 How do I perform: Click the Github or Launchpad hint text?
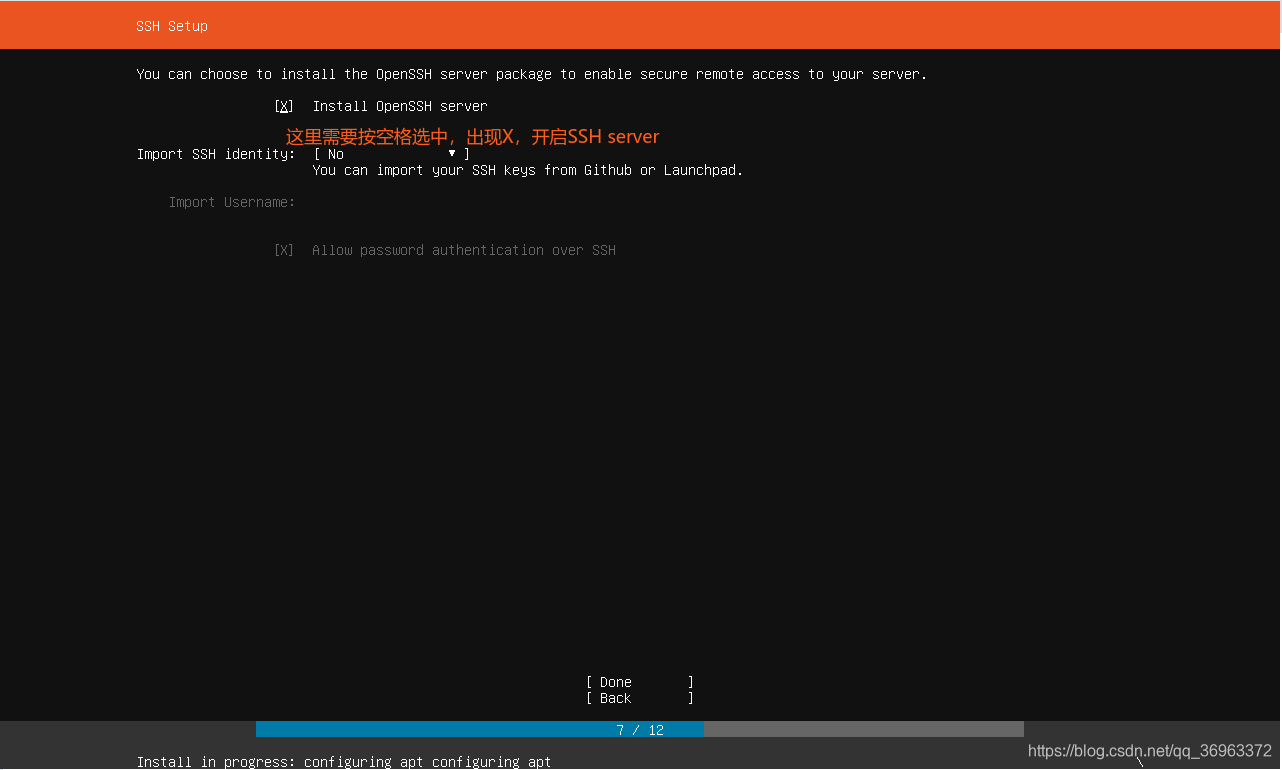click(x=528, y=170)
